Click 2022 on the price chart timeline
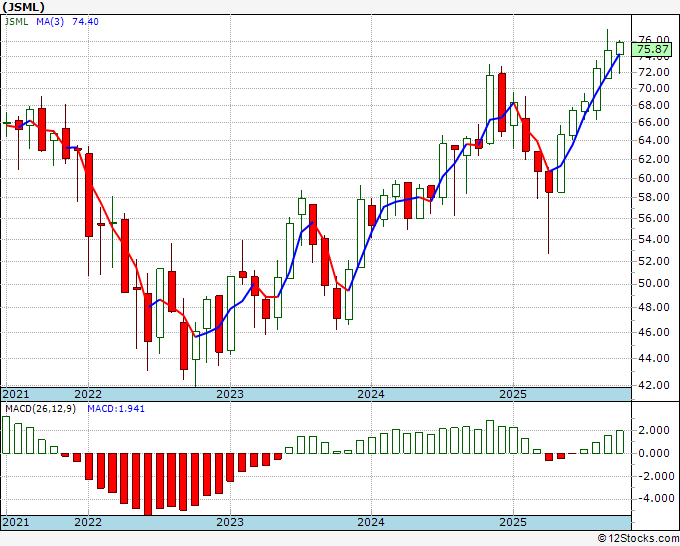Viewport: 680px width, 546px height. click(88, 394)
